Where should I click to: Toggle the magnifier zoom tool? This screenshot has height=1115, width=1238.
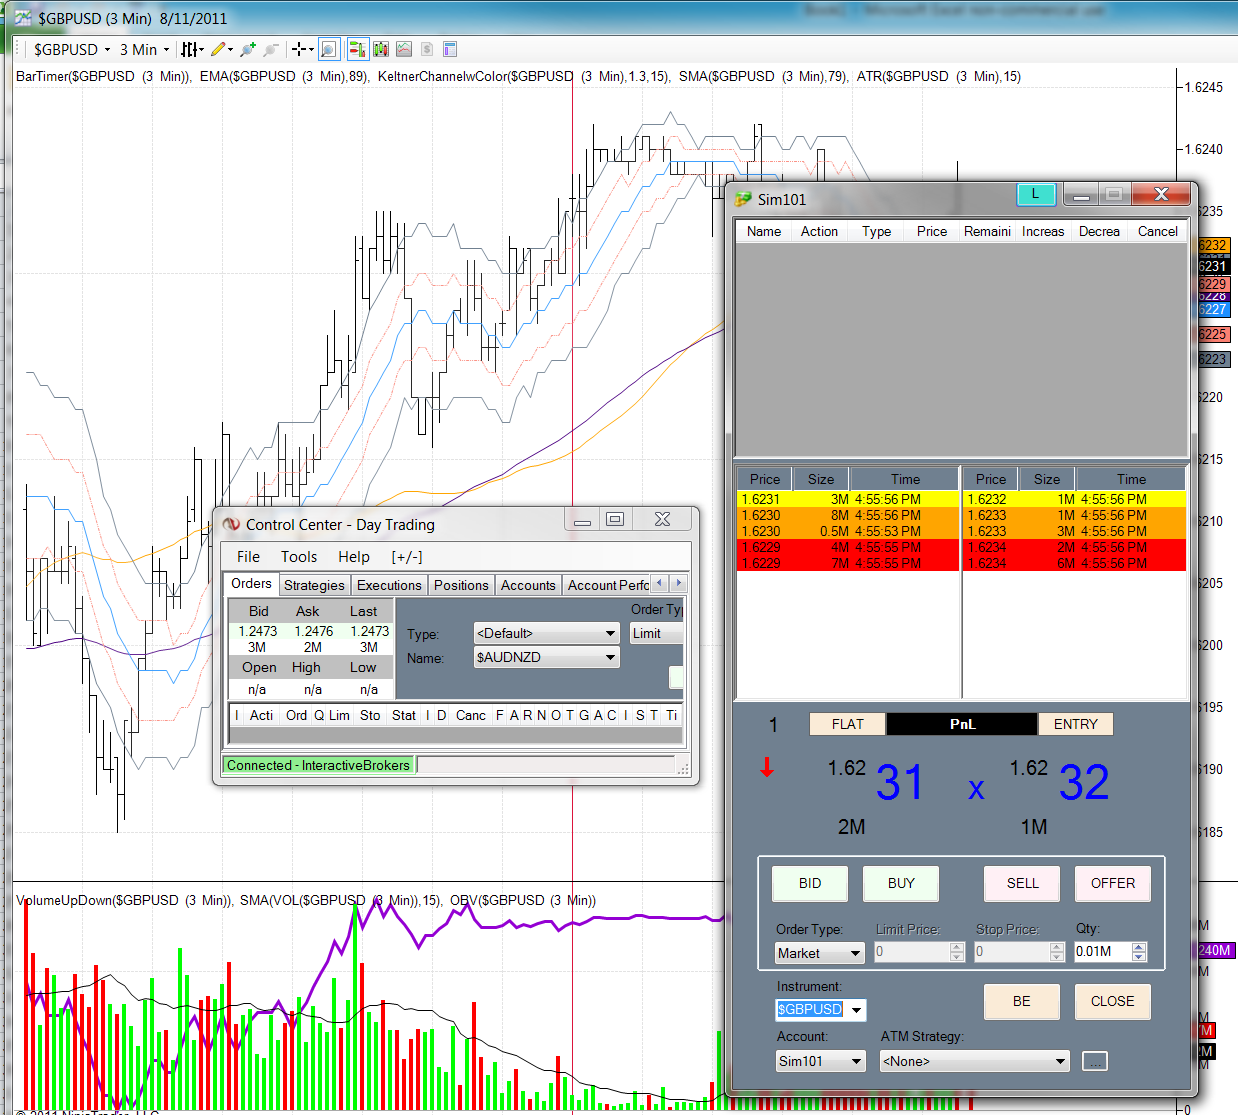tap(329, 49)
